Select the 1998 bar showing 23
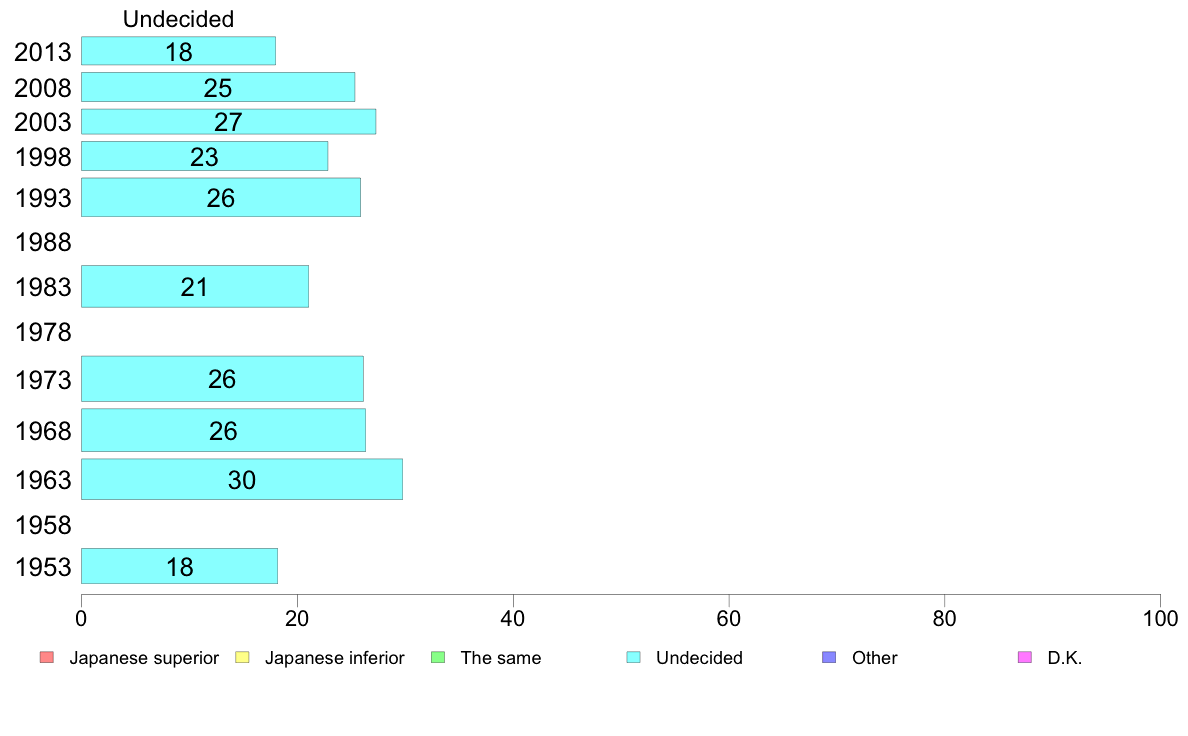The image size is (1188, 736). point(205,156)
